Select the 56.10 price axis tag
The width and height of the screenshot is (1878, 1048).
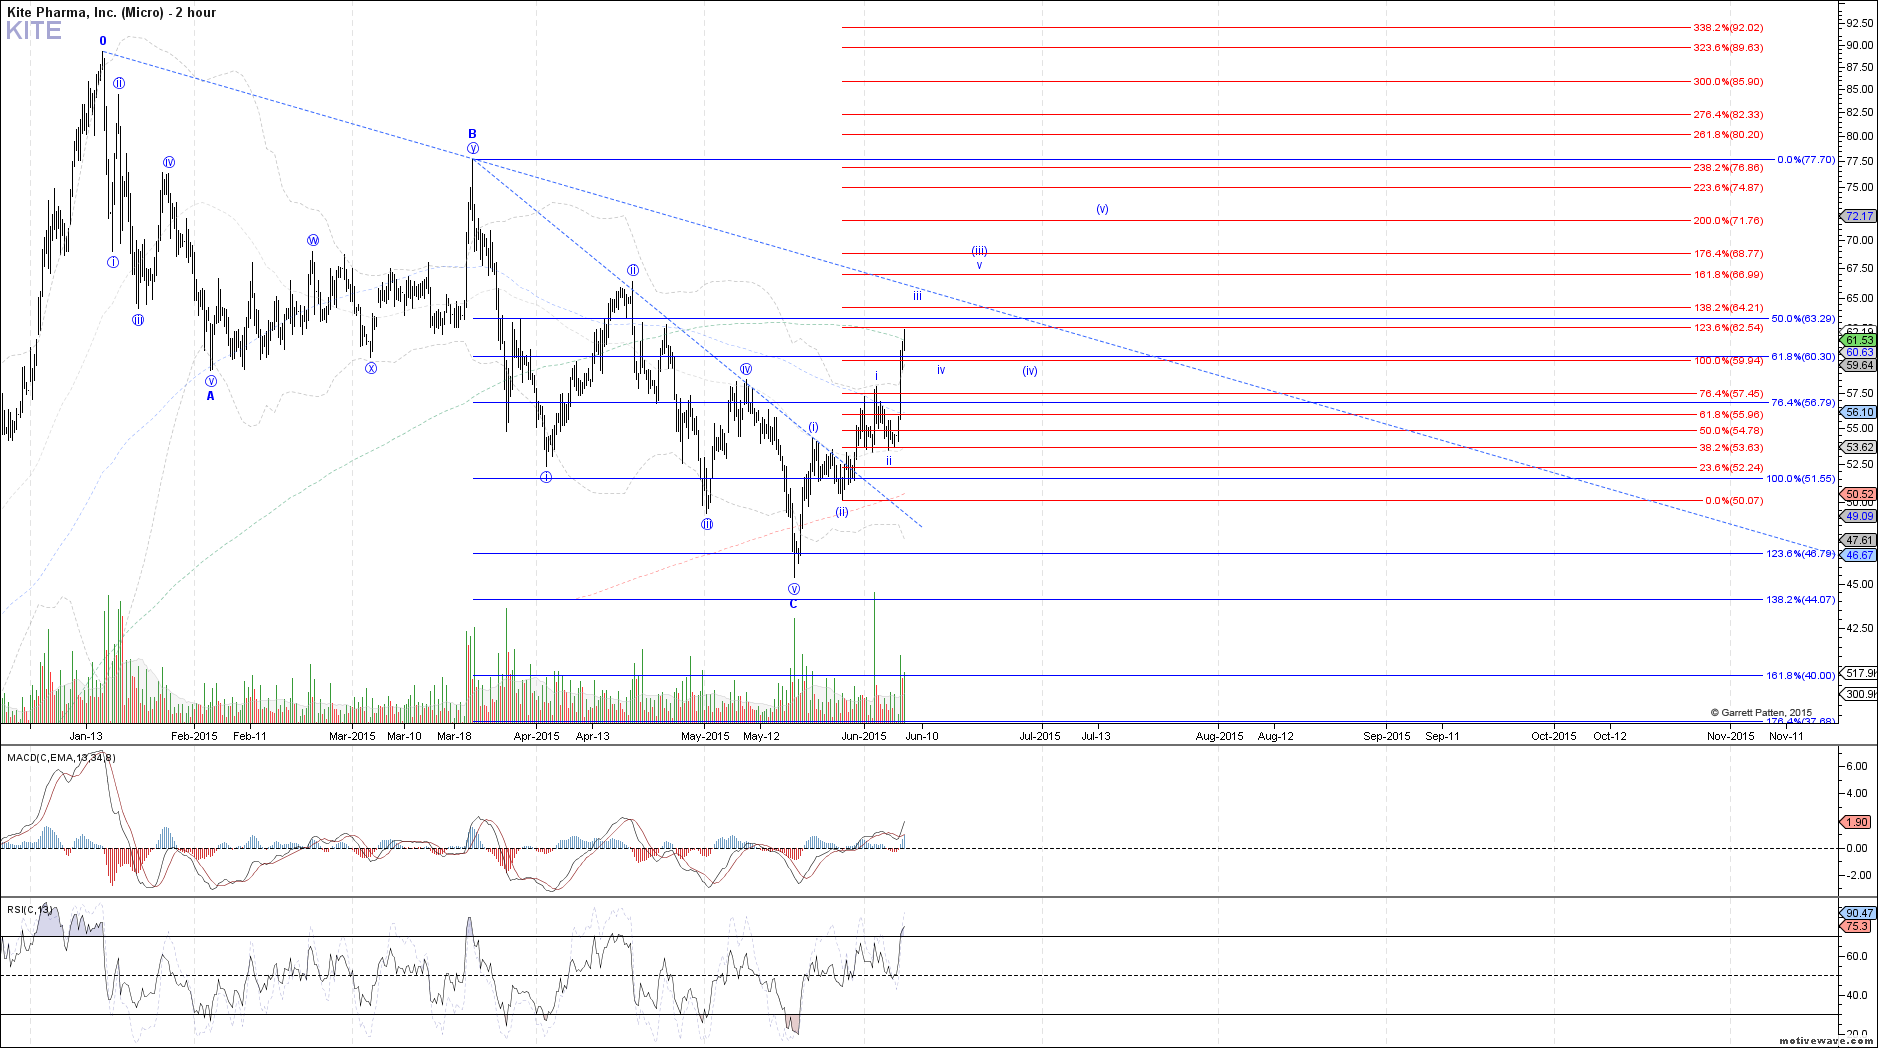1858,412
